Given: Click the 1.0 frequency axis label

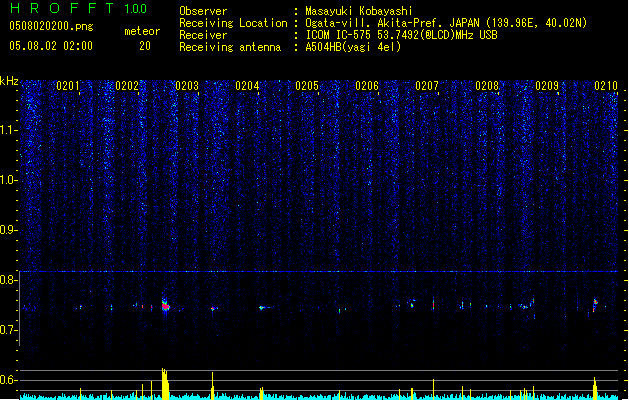Looking at the screenshot, I should pyautogui.click(x=9, y=180).
